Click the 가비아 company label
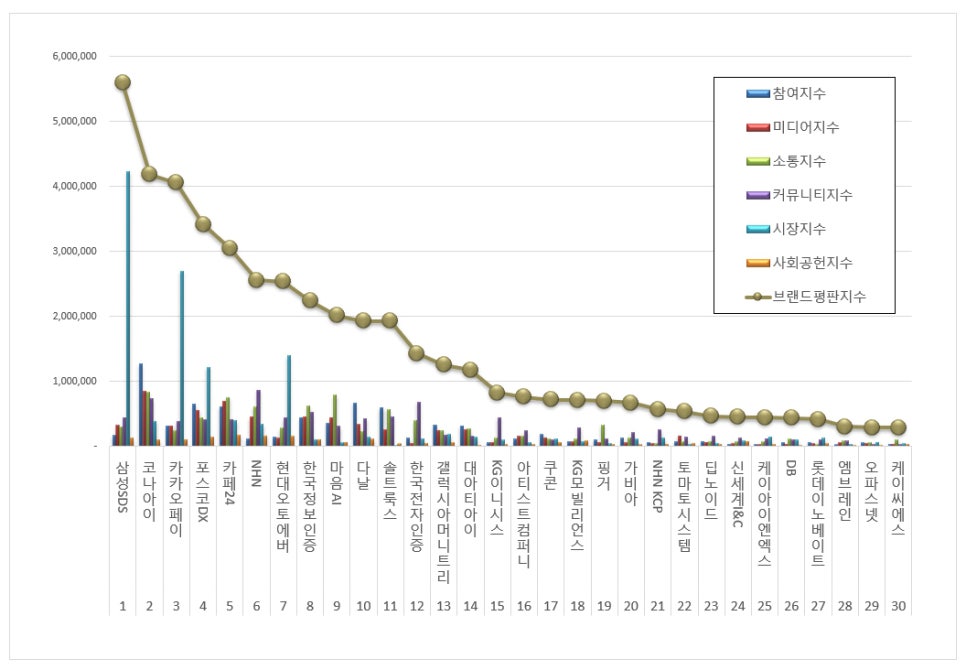 (x=631, y=483)
